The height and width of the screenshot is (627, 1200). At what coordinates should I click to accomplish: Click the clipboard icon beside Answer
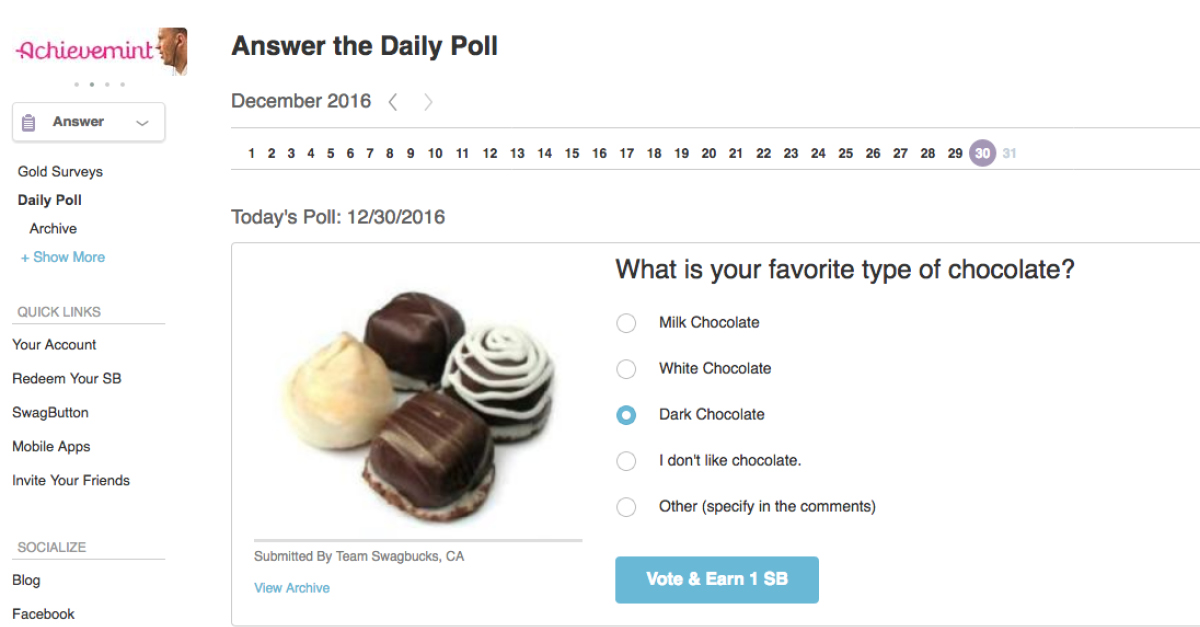point(29,122)
